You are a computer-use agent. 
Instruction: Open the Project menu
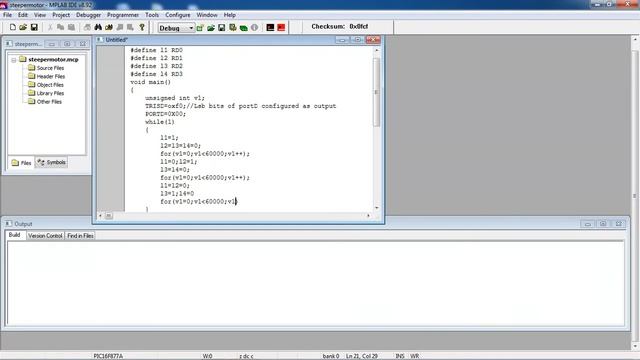(x=61, y=15)
